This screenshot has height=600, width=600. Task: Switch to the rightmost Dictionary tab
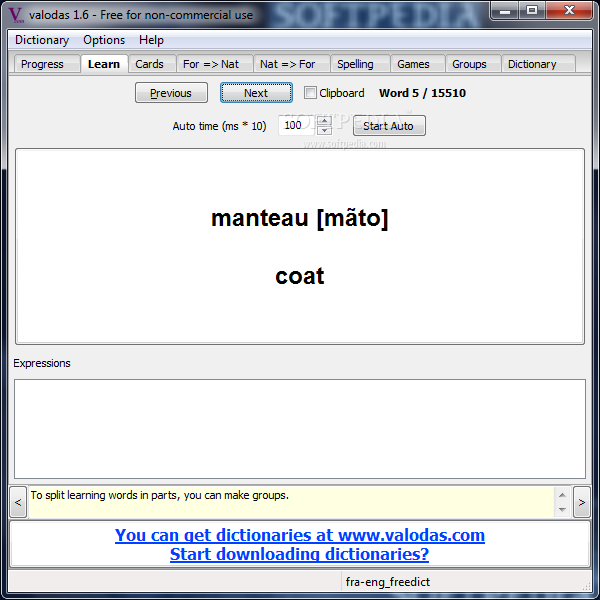click(538, 64)
